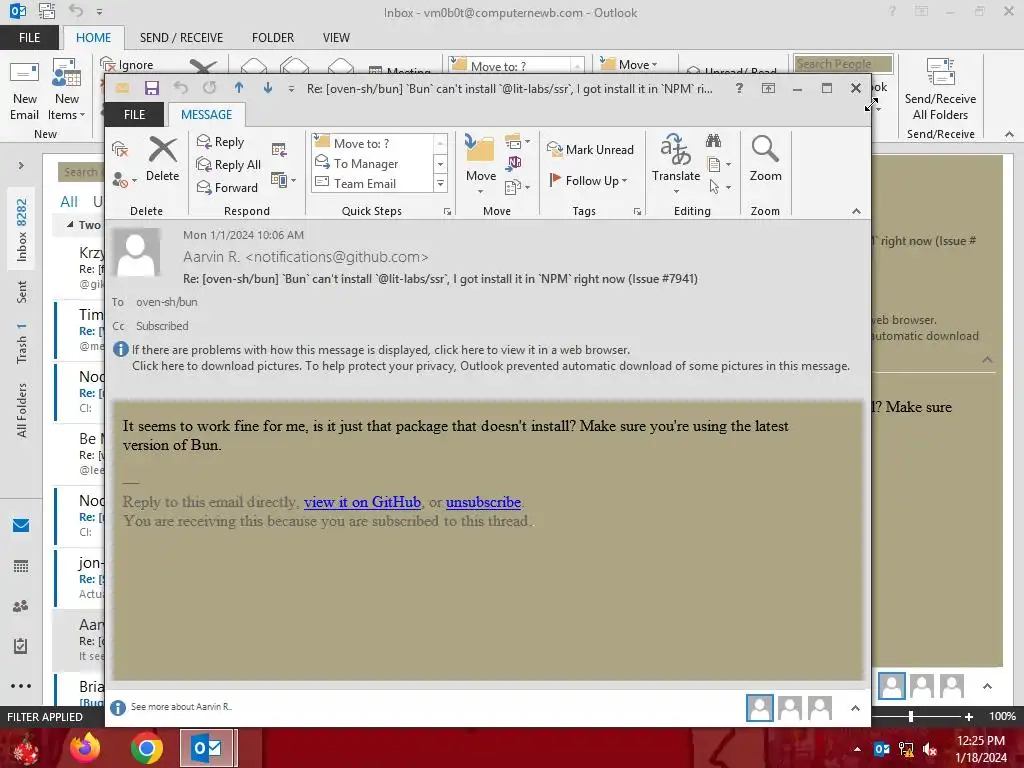Open the Actions dropdown in Move group
The image size is (1024, 768).
(517, 187)
